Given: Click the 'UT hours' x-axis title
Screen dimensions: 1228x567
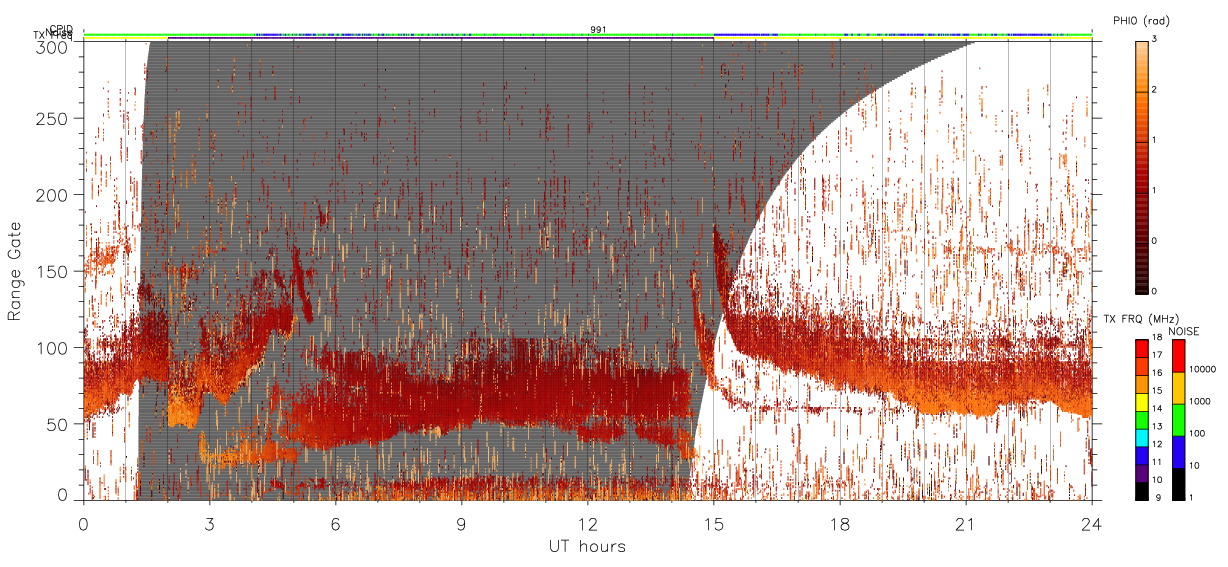Looking at the screenshot, I should (x=587, y=547).
